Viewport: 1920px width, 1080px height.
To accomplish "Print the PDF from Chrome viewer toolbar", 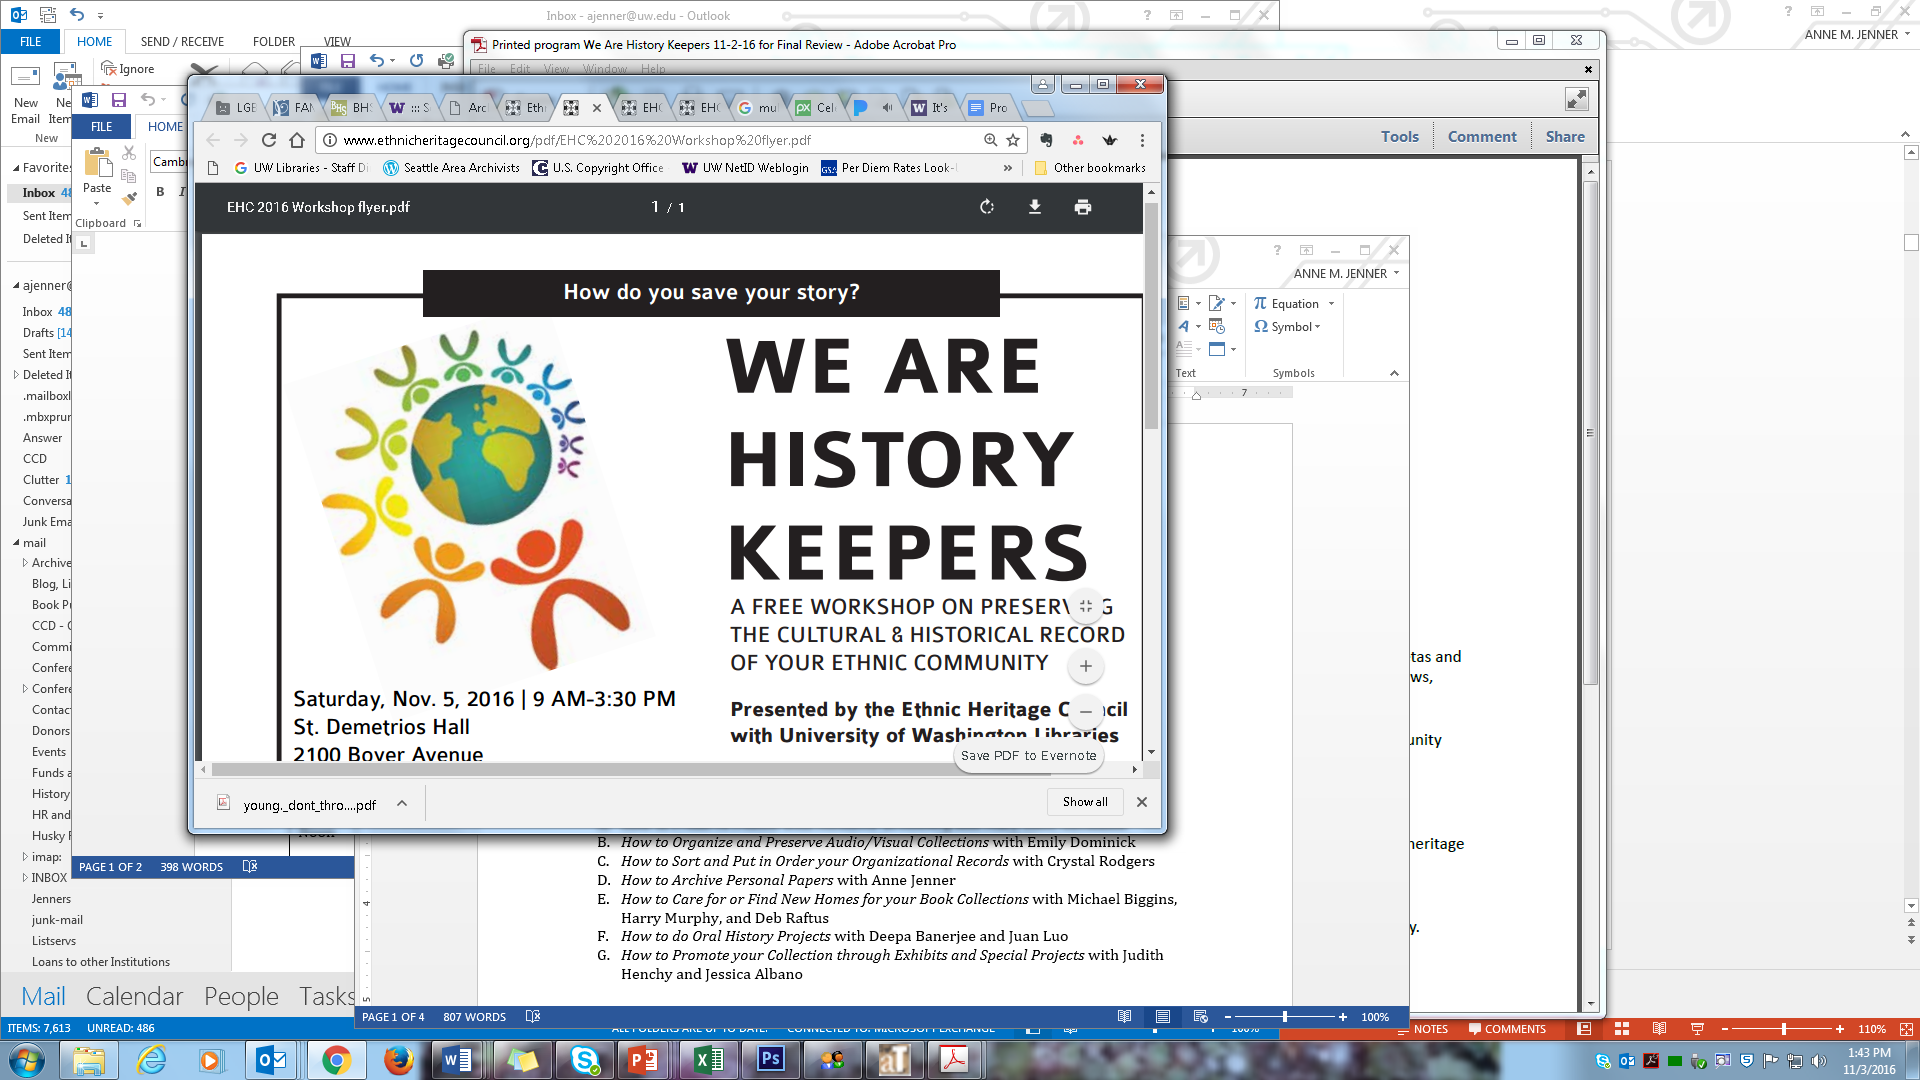I will click(1083, 207).
